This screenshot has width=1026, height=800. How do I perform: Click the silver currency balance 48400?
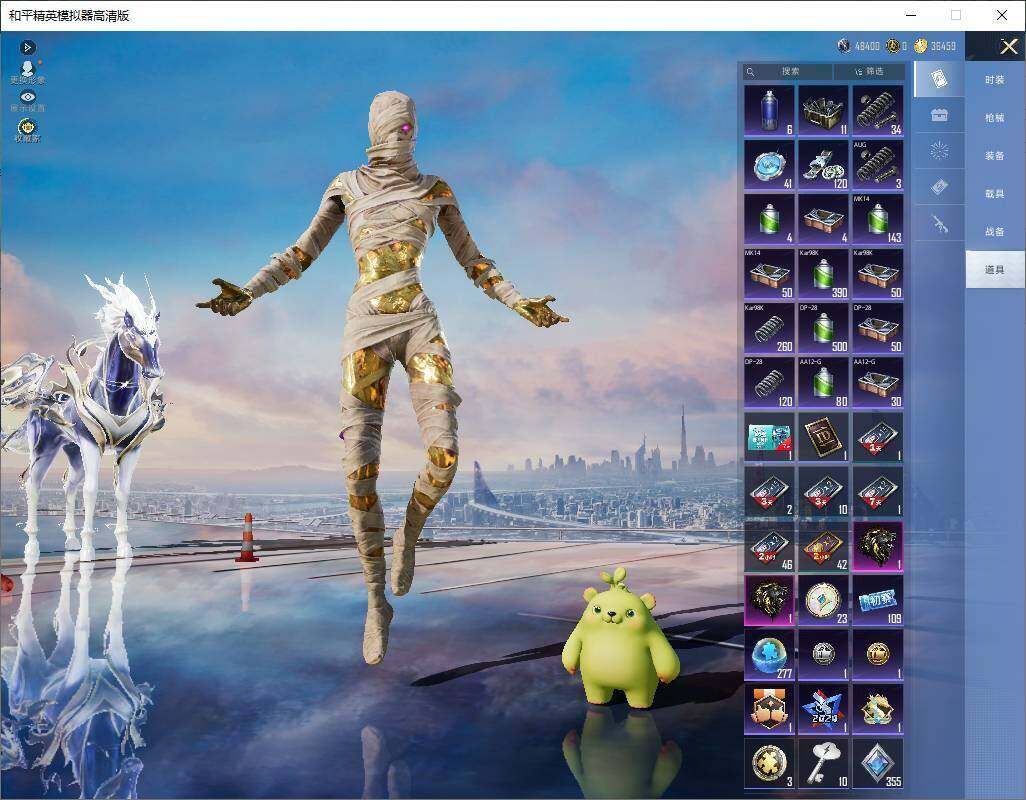(859, 46)
